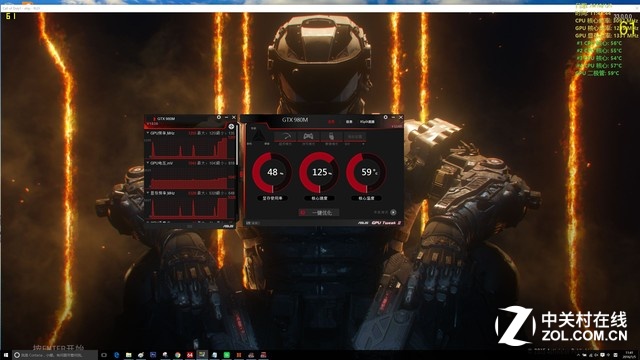Minimize the GPU Tweak main window
The image size is (640, 360).
[393, 117]
